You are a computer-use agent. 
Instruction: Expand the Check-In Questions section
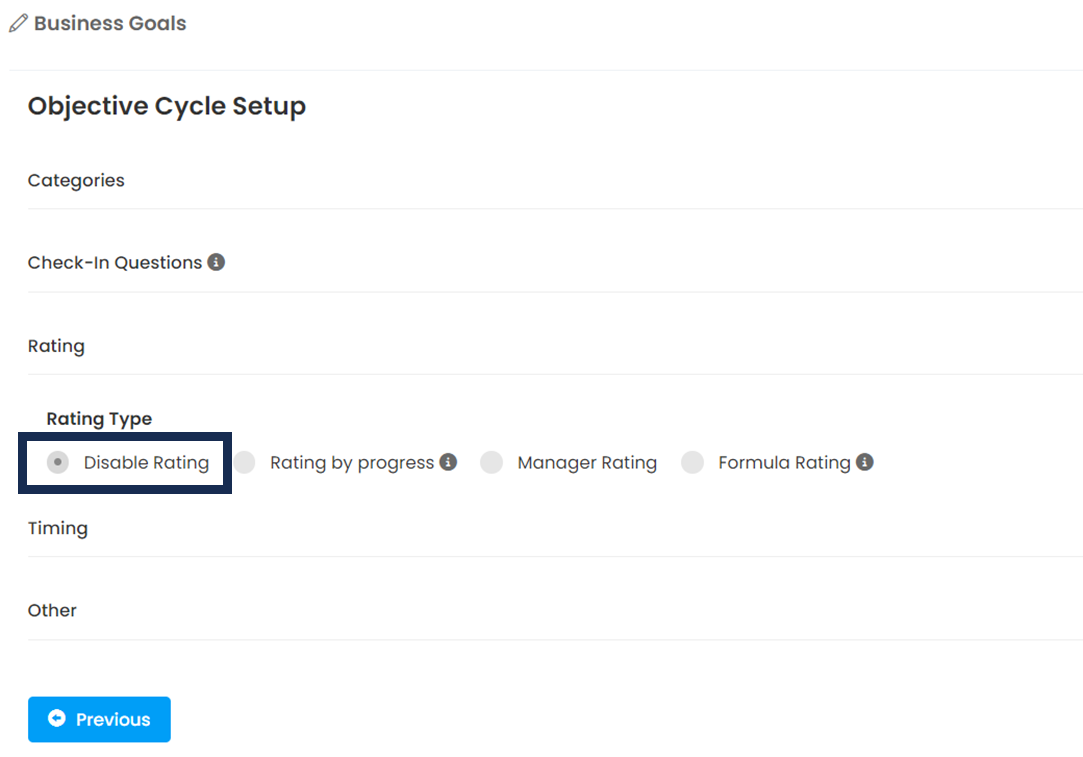(x=115, y=263)
